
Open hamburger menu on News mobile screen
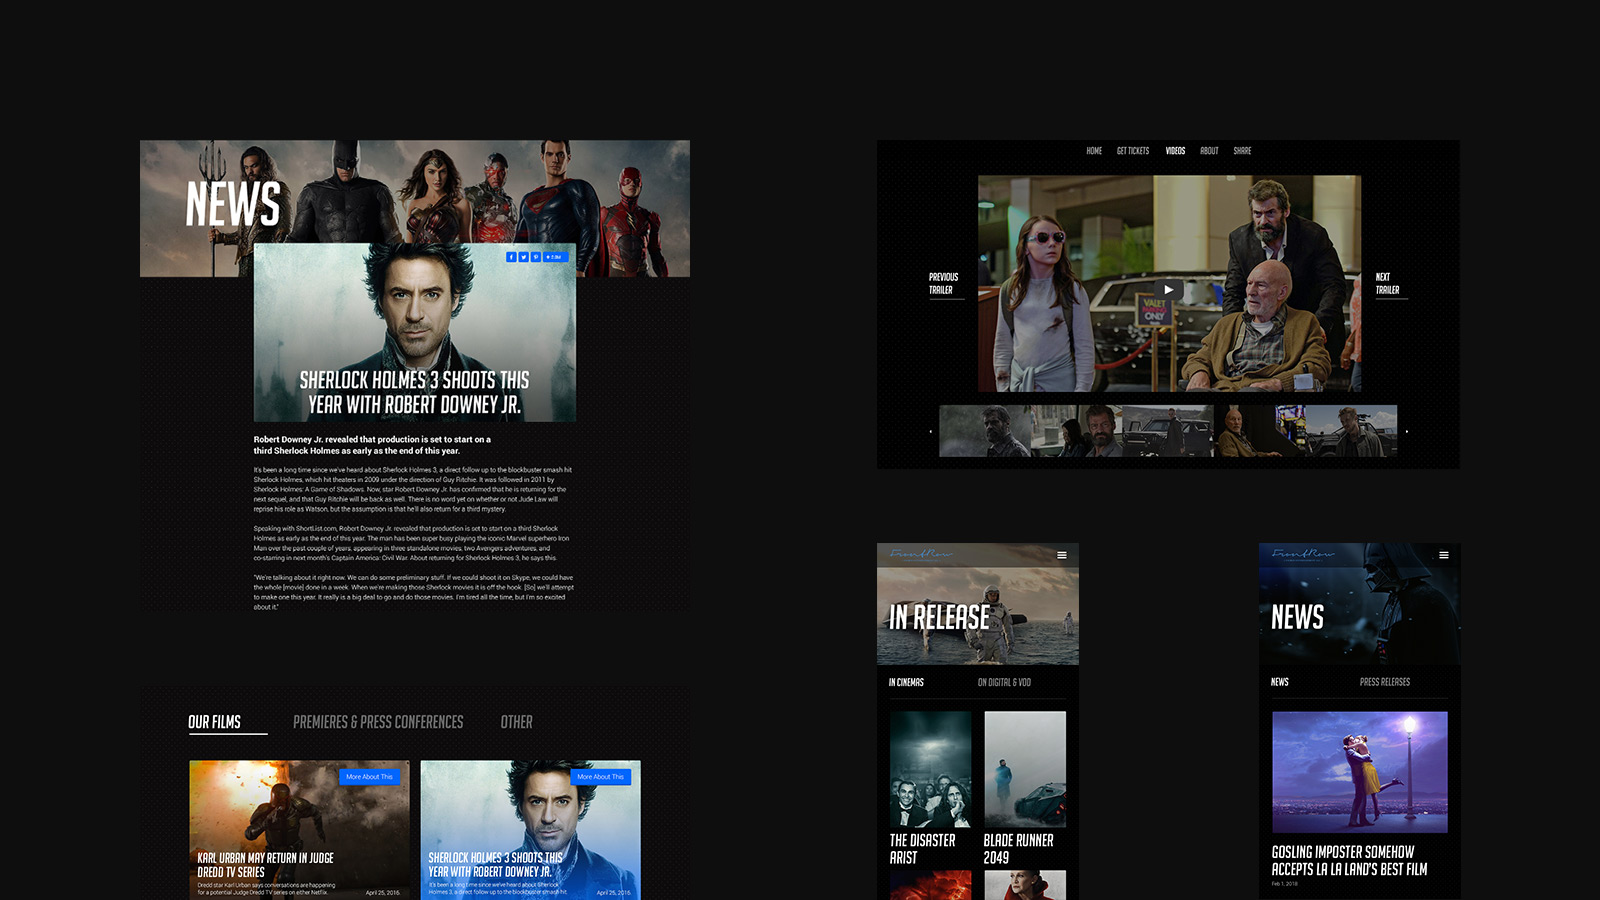click(1444, 555)
